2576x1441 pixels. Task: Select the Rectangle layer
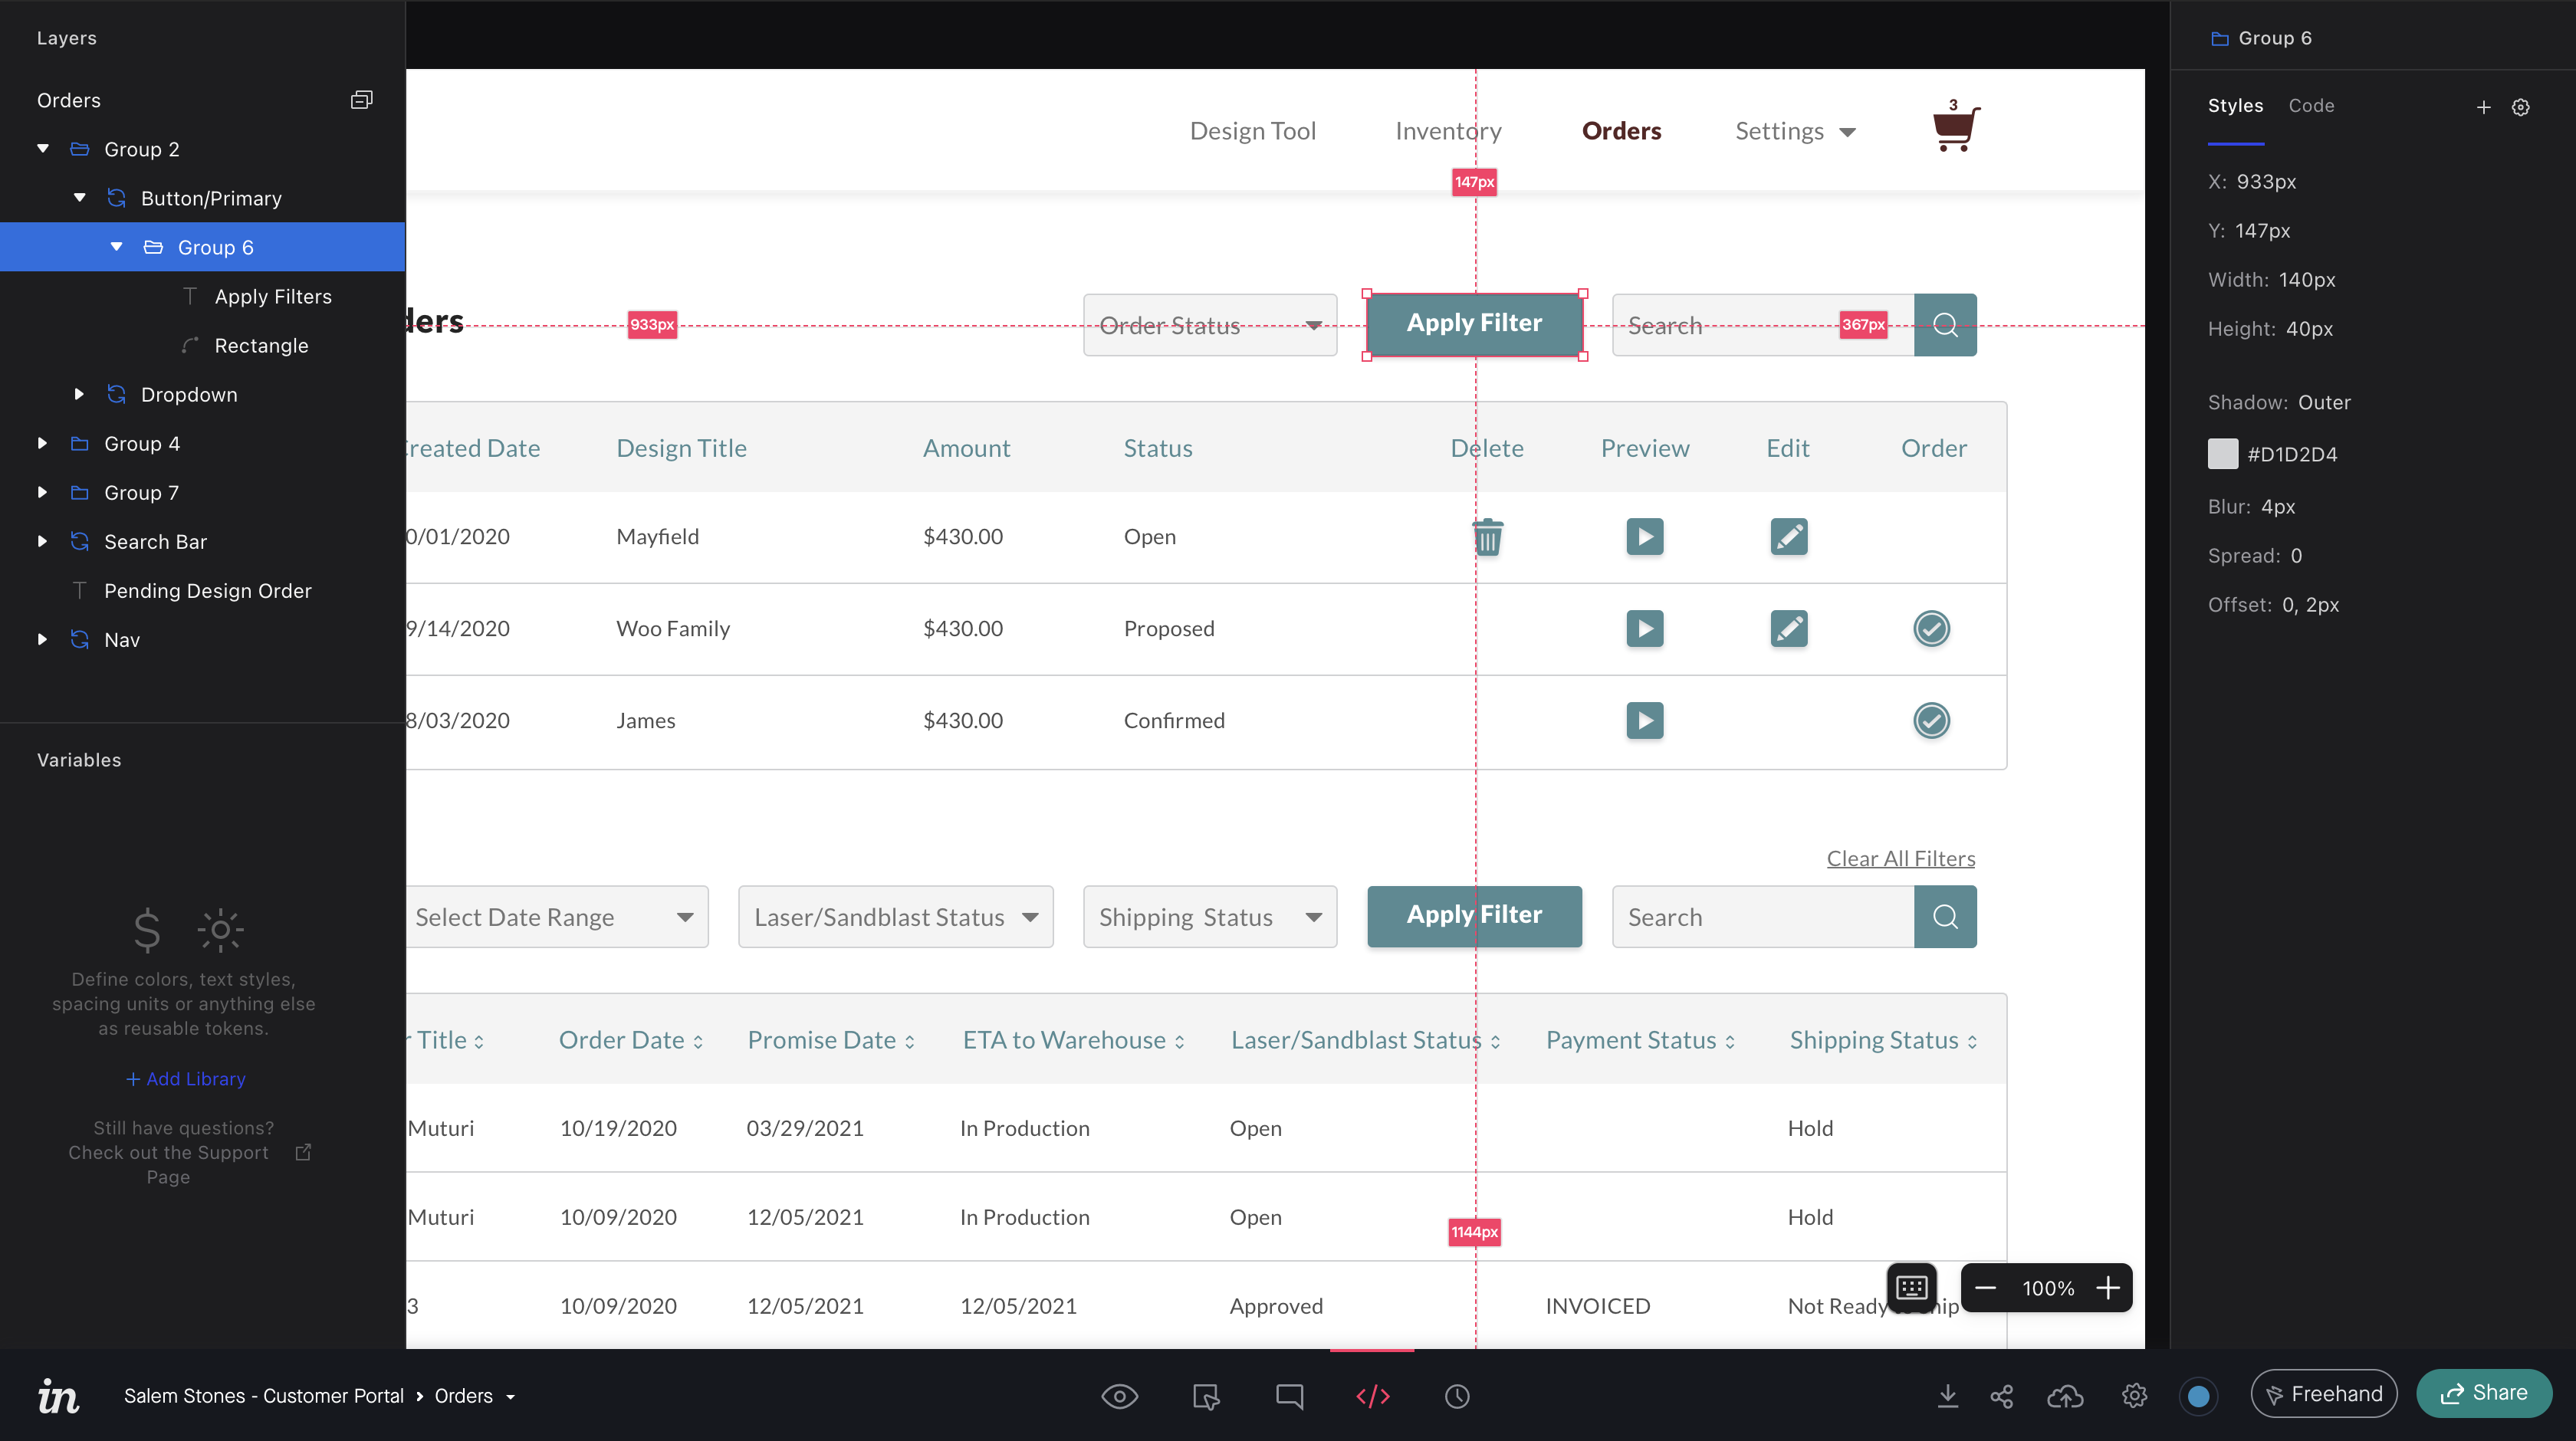pos(261,345)
